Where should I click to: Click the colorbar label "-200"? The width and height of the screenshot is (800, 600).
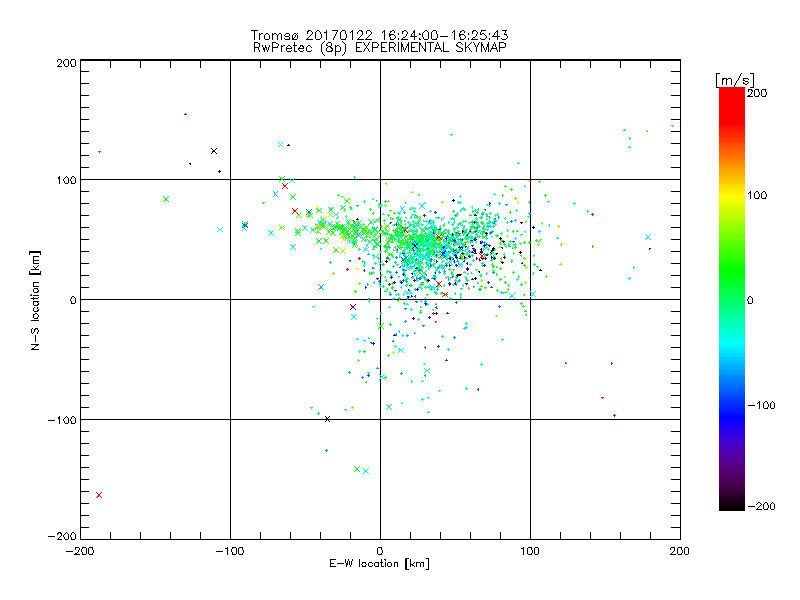click(x=761, y=506)
